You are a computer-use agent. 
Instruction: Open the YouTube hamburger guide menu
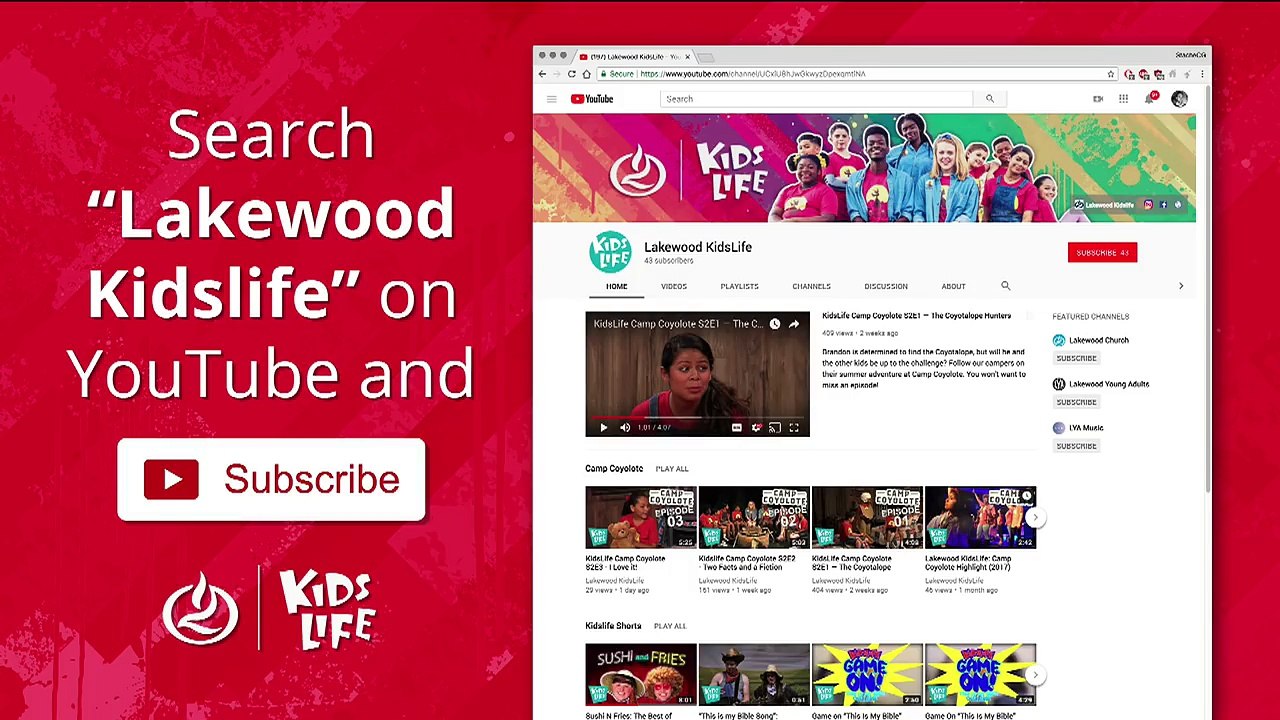tap(551, 99)
